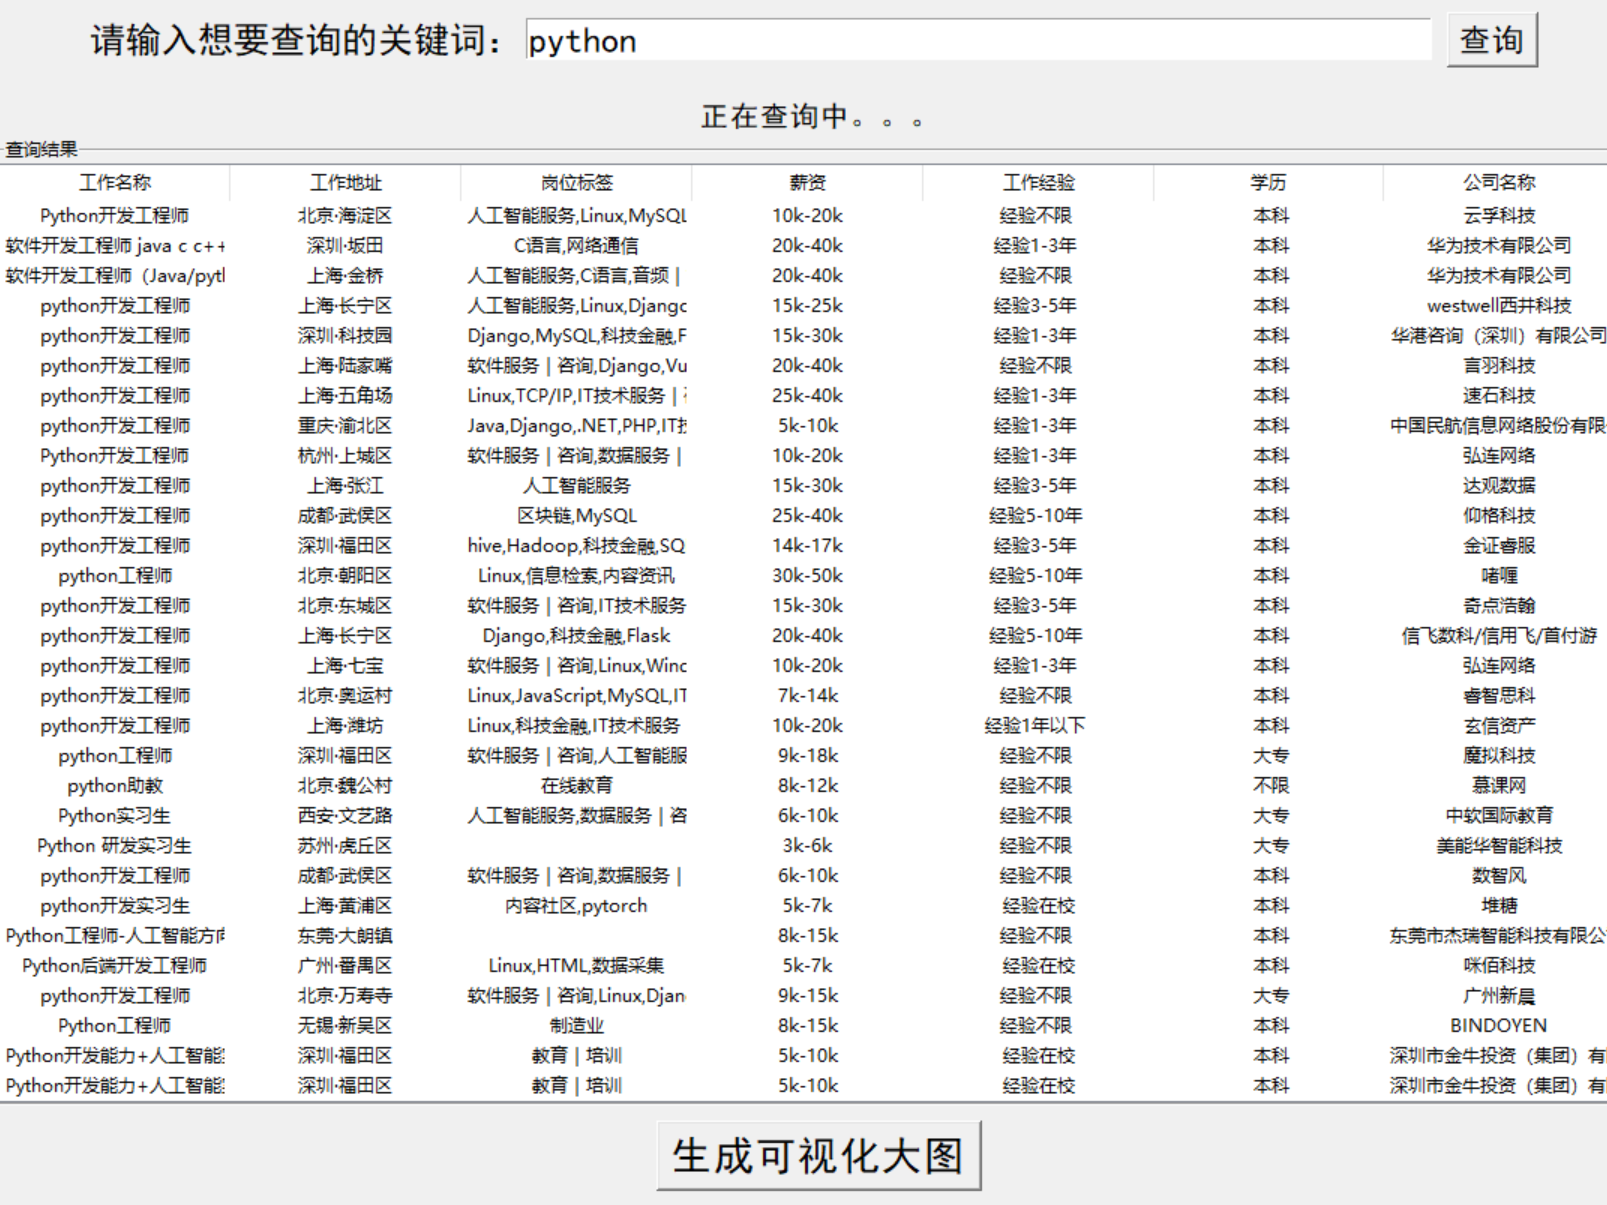1607x1205 pixels.
Task: Click the Python后端开发工程师 job title
Action: tap(114, 965)
